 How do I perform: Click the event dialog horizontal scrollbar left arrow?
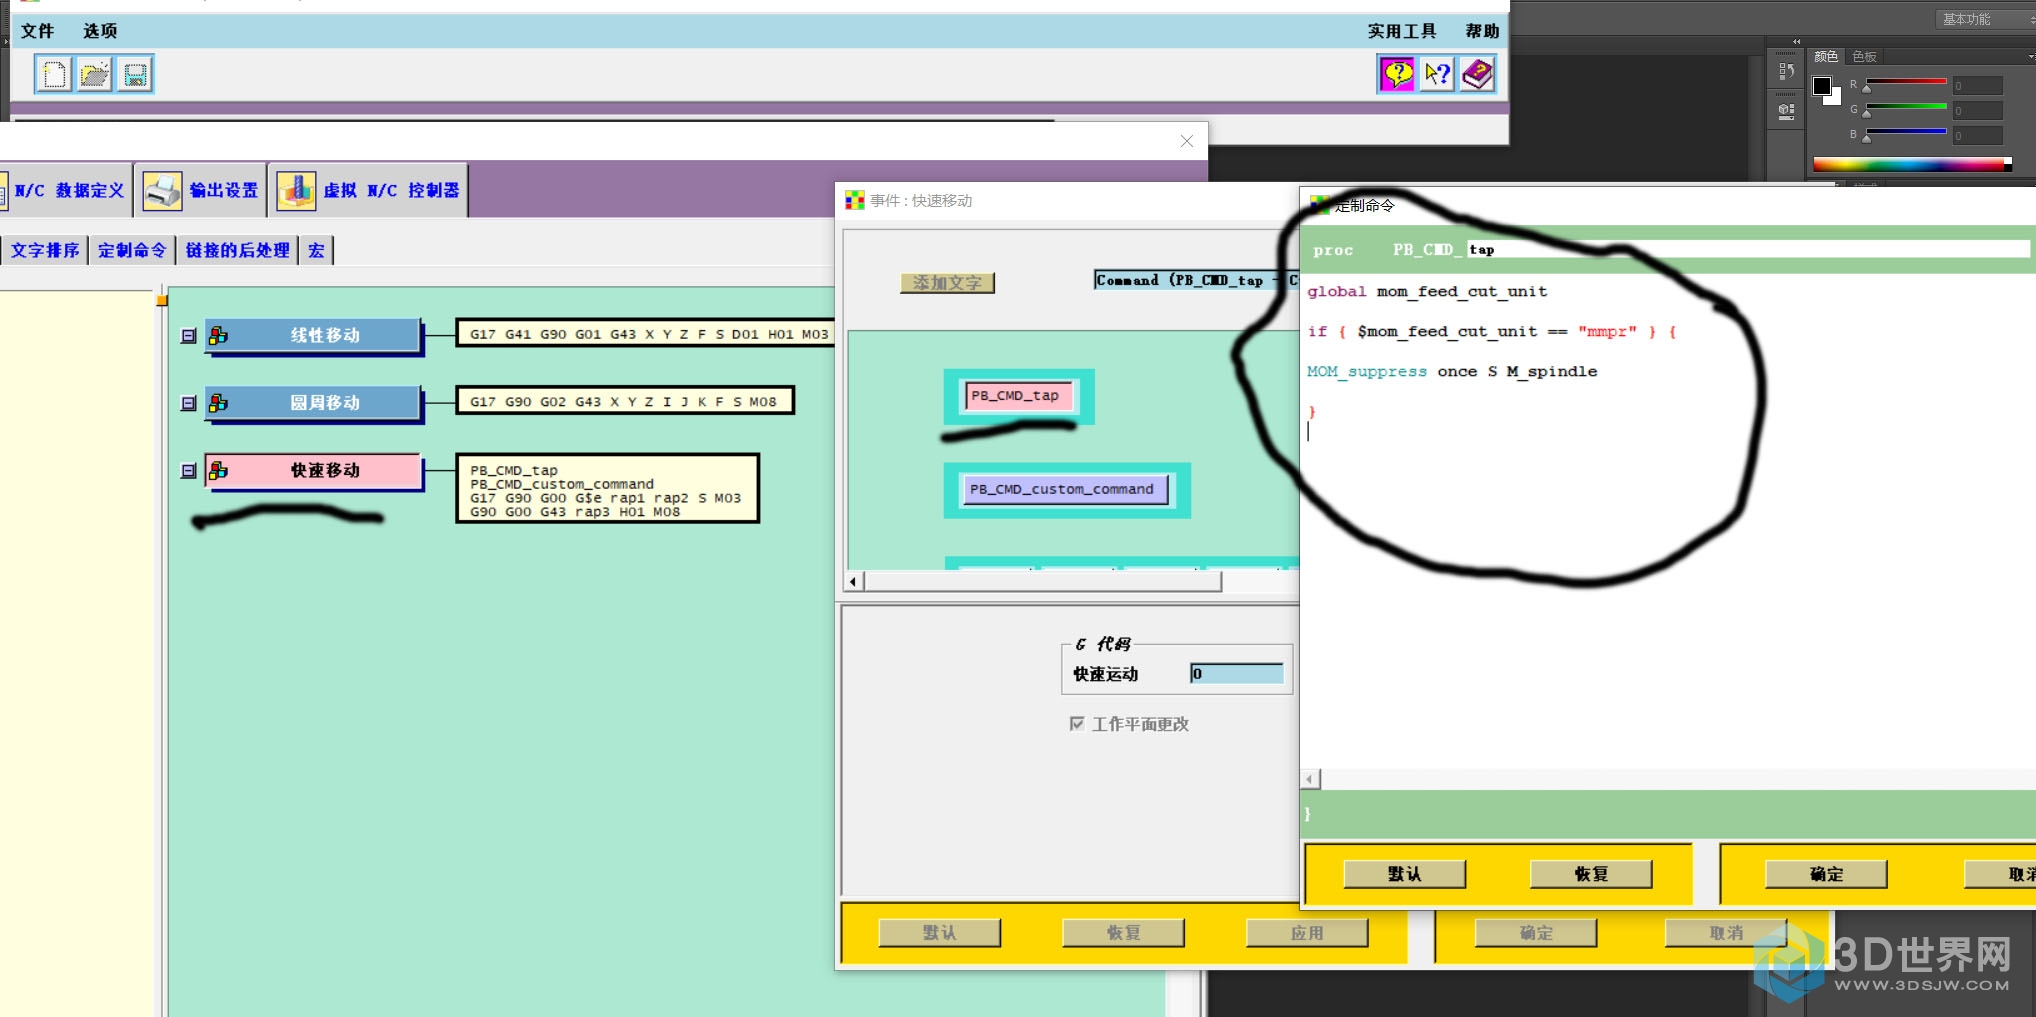pyautogui.click(x=853, y=581)
